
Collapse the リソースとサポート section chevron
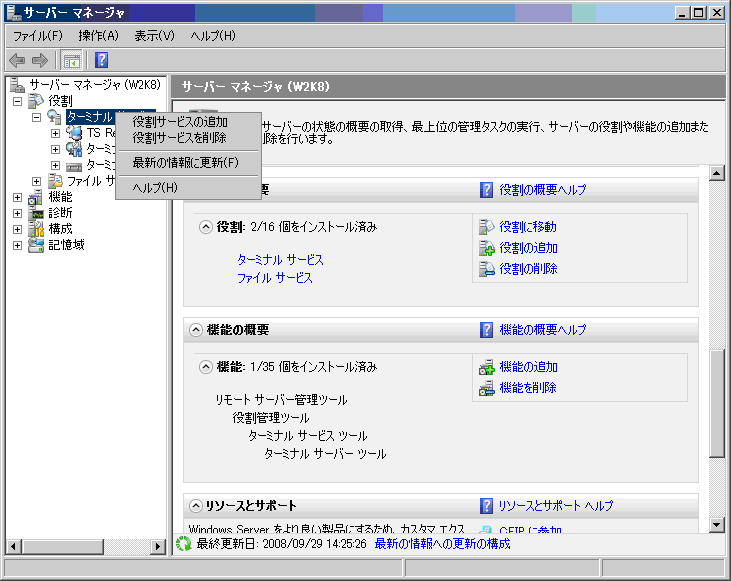click(x=196, y=505)
